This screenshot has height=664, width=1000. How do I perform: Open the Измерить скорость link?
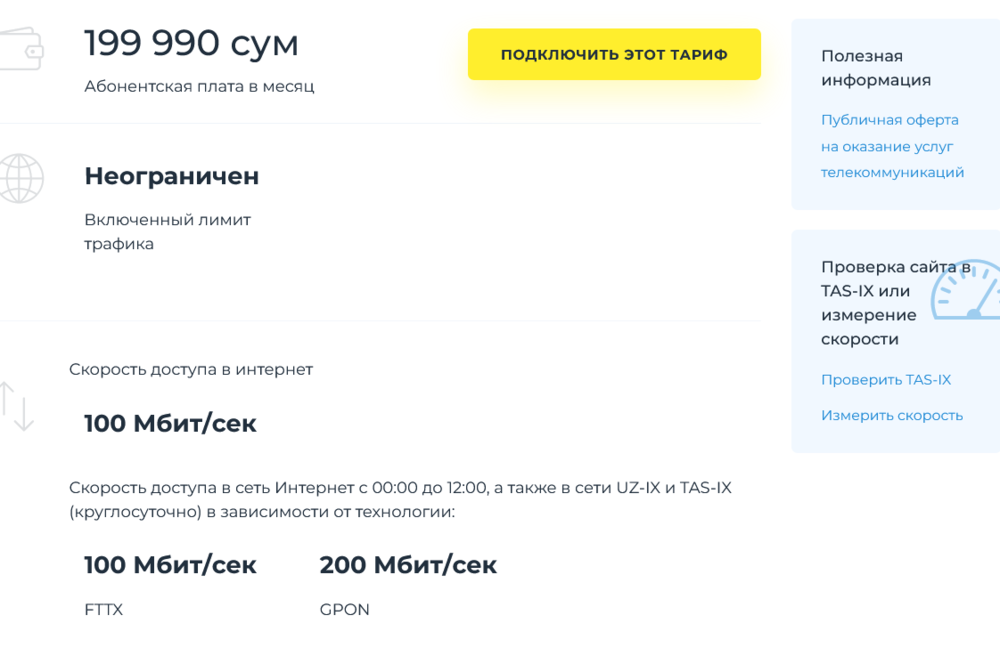coord(891,415)
